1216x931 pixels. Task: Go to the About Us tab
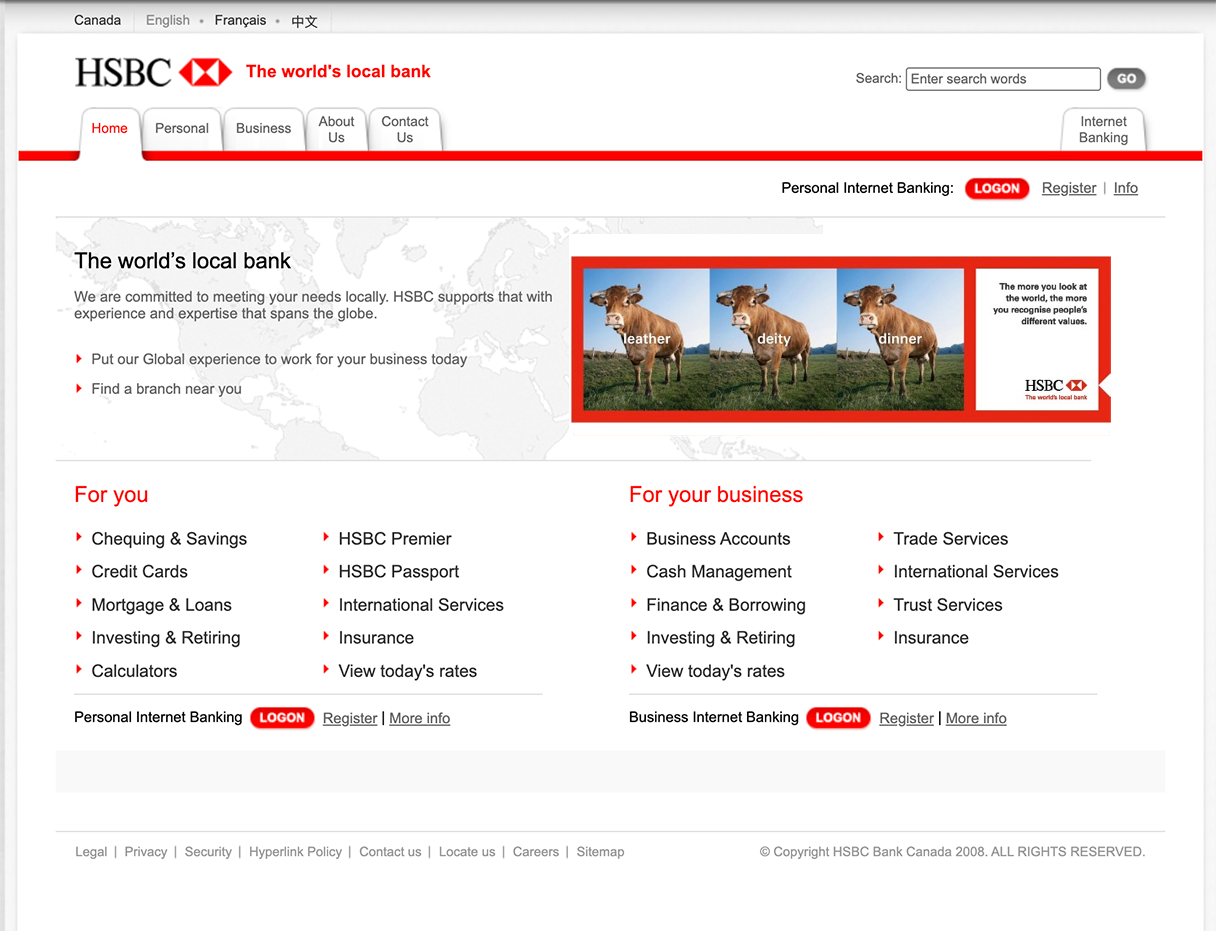pyautogui.click(x=337, y=130)
